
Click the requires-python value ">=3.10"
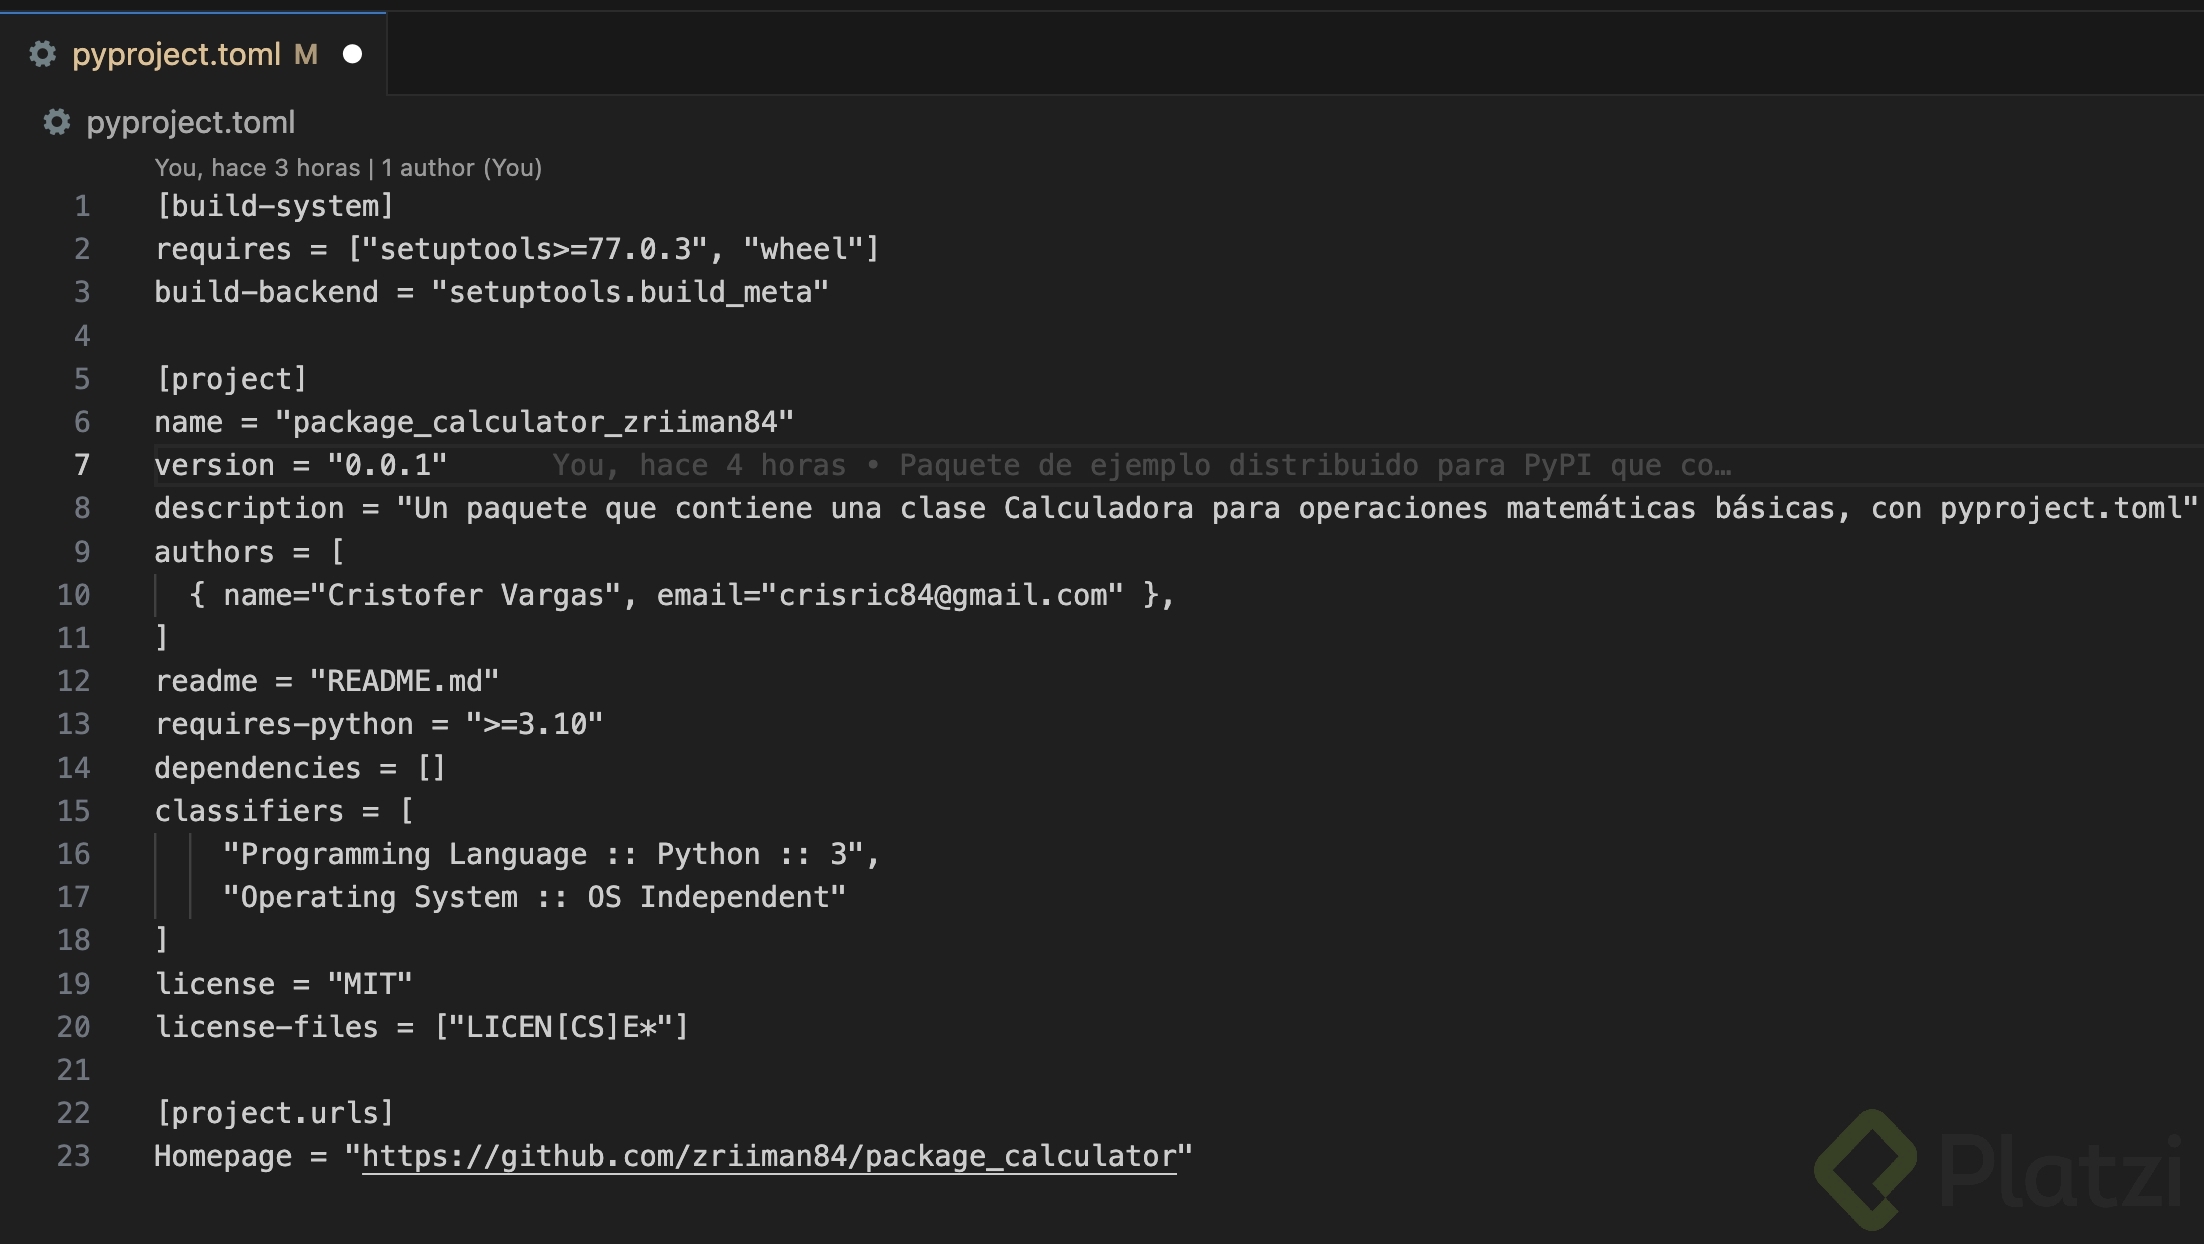click(x=534, y=724)
